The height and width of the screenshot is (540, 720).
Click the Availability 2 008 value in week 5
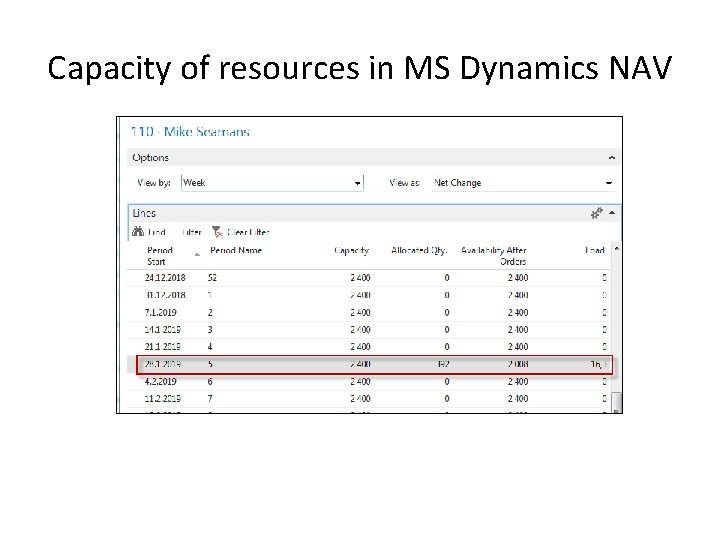click(x=518, y=364)
